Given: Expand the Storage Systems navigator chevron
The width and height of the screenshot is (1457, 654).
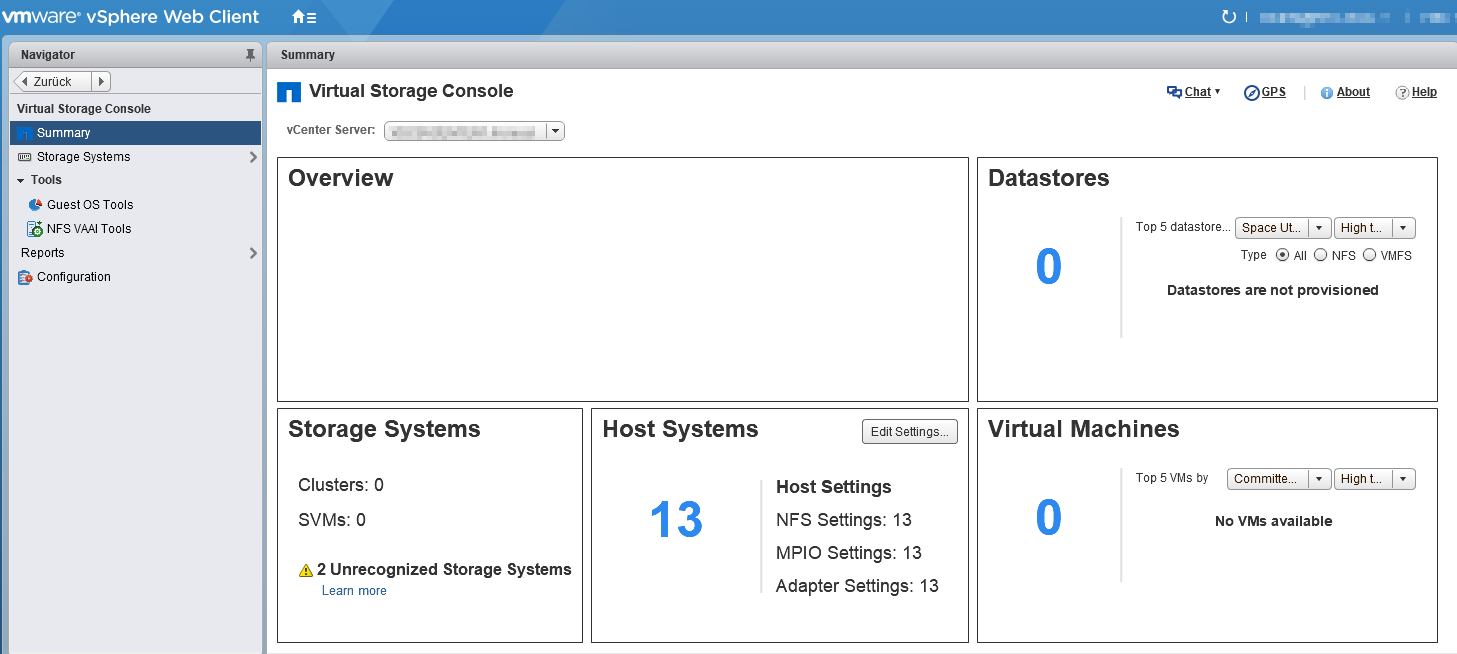Looking at the screenshot, I should [x=253, y=157].
